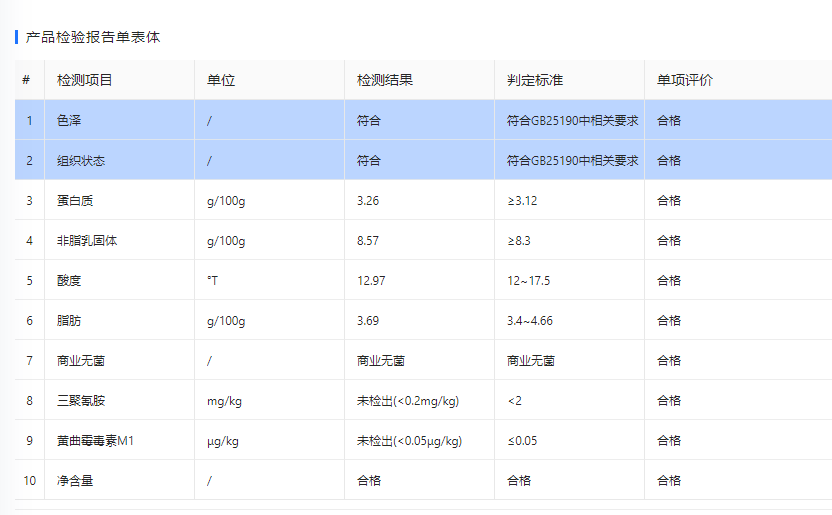Viewport: 832px width, 515px height.
Task: Click the 组织状态 cell in row 2
Action: coord(81,160)
